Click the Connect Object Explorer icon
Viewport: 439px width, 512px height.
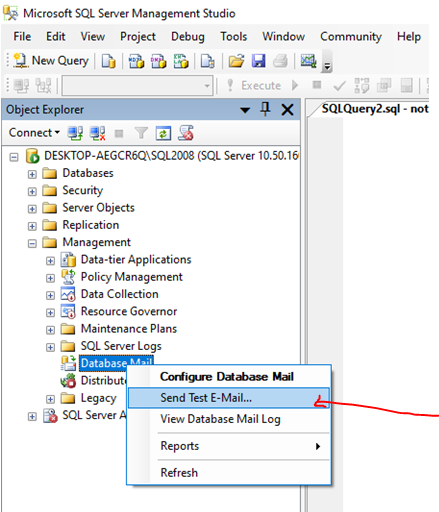pyautogui.click(x=75, y=133)
